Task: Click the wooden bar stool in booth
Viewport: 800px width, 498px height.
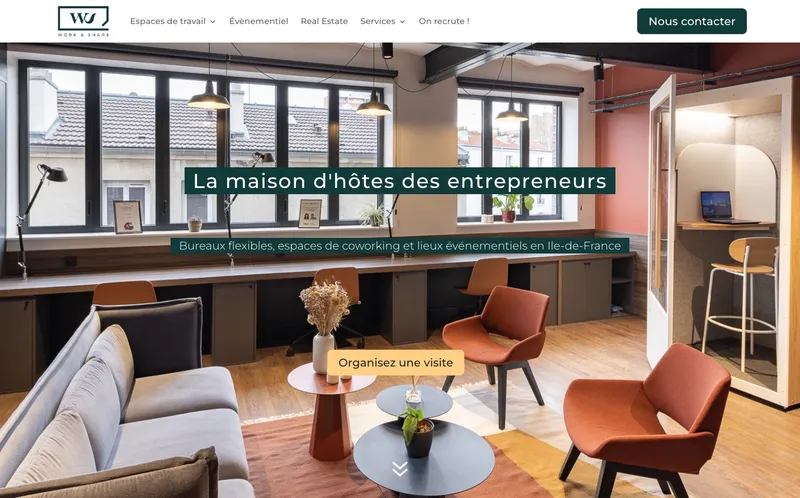Action: [741, 301]
